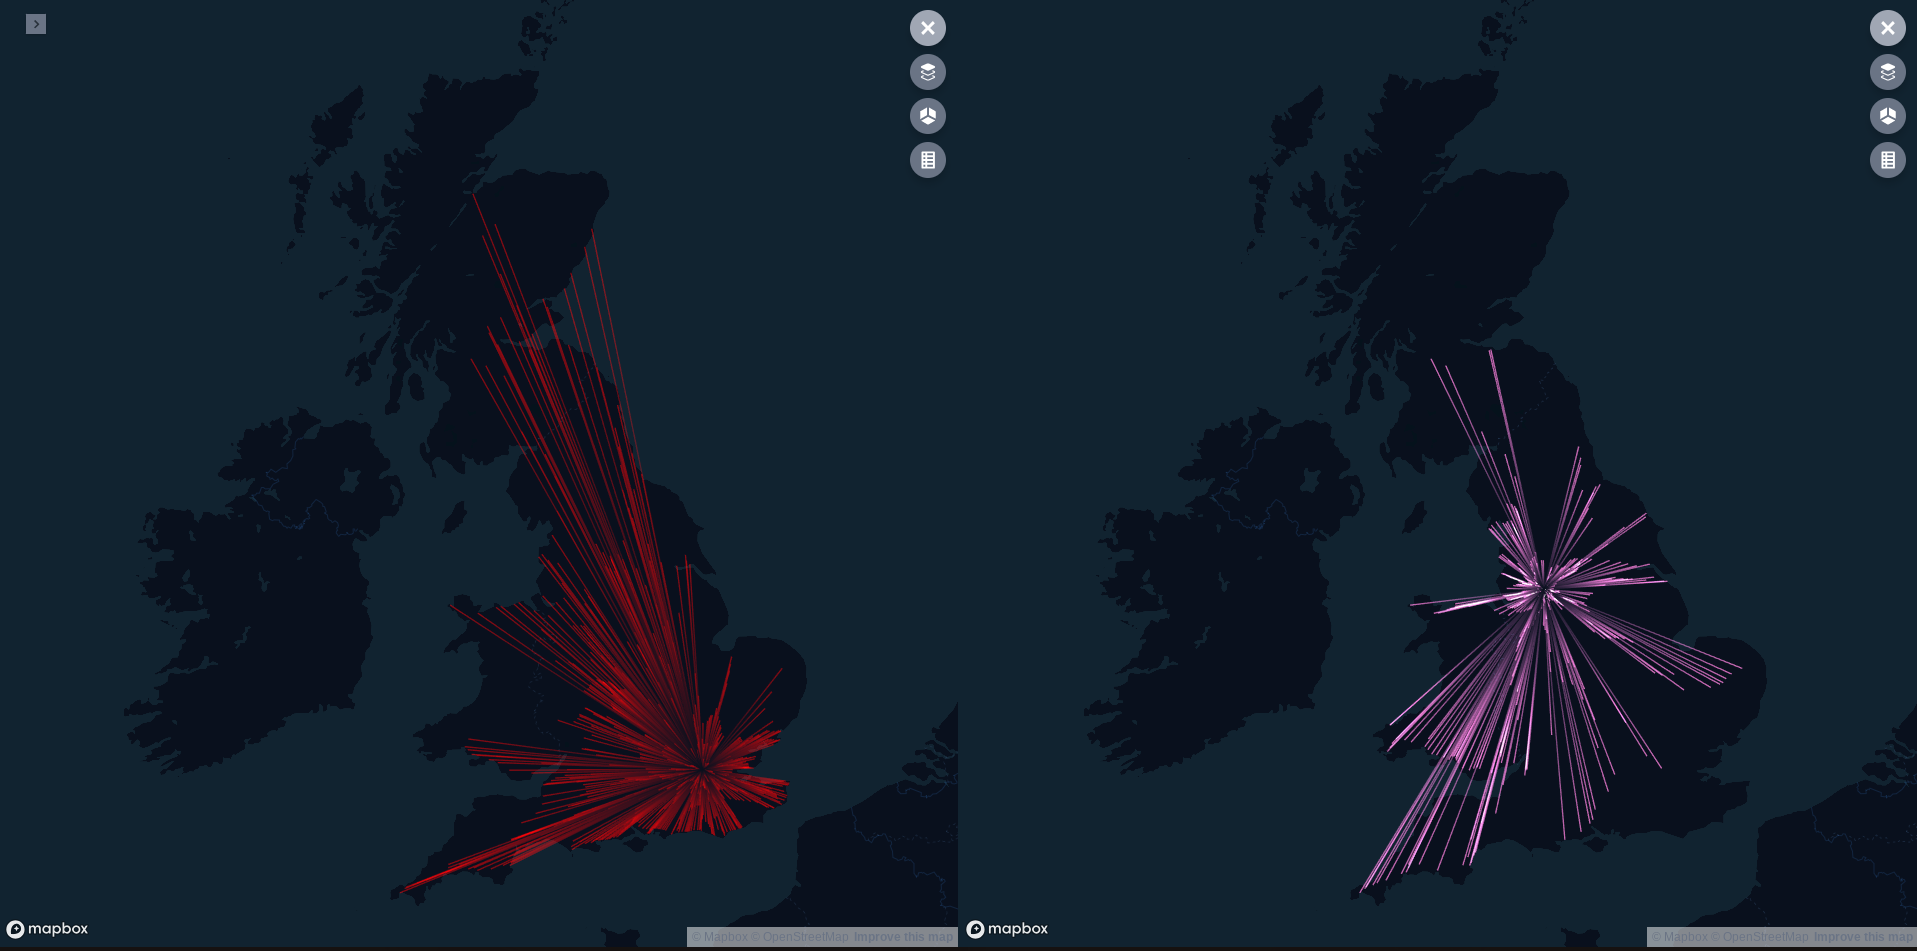Close the left map panel
Image resolution: width=1917 pixels, height=951 pixels.
pyautogui.click(x=927, y=28)
